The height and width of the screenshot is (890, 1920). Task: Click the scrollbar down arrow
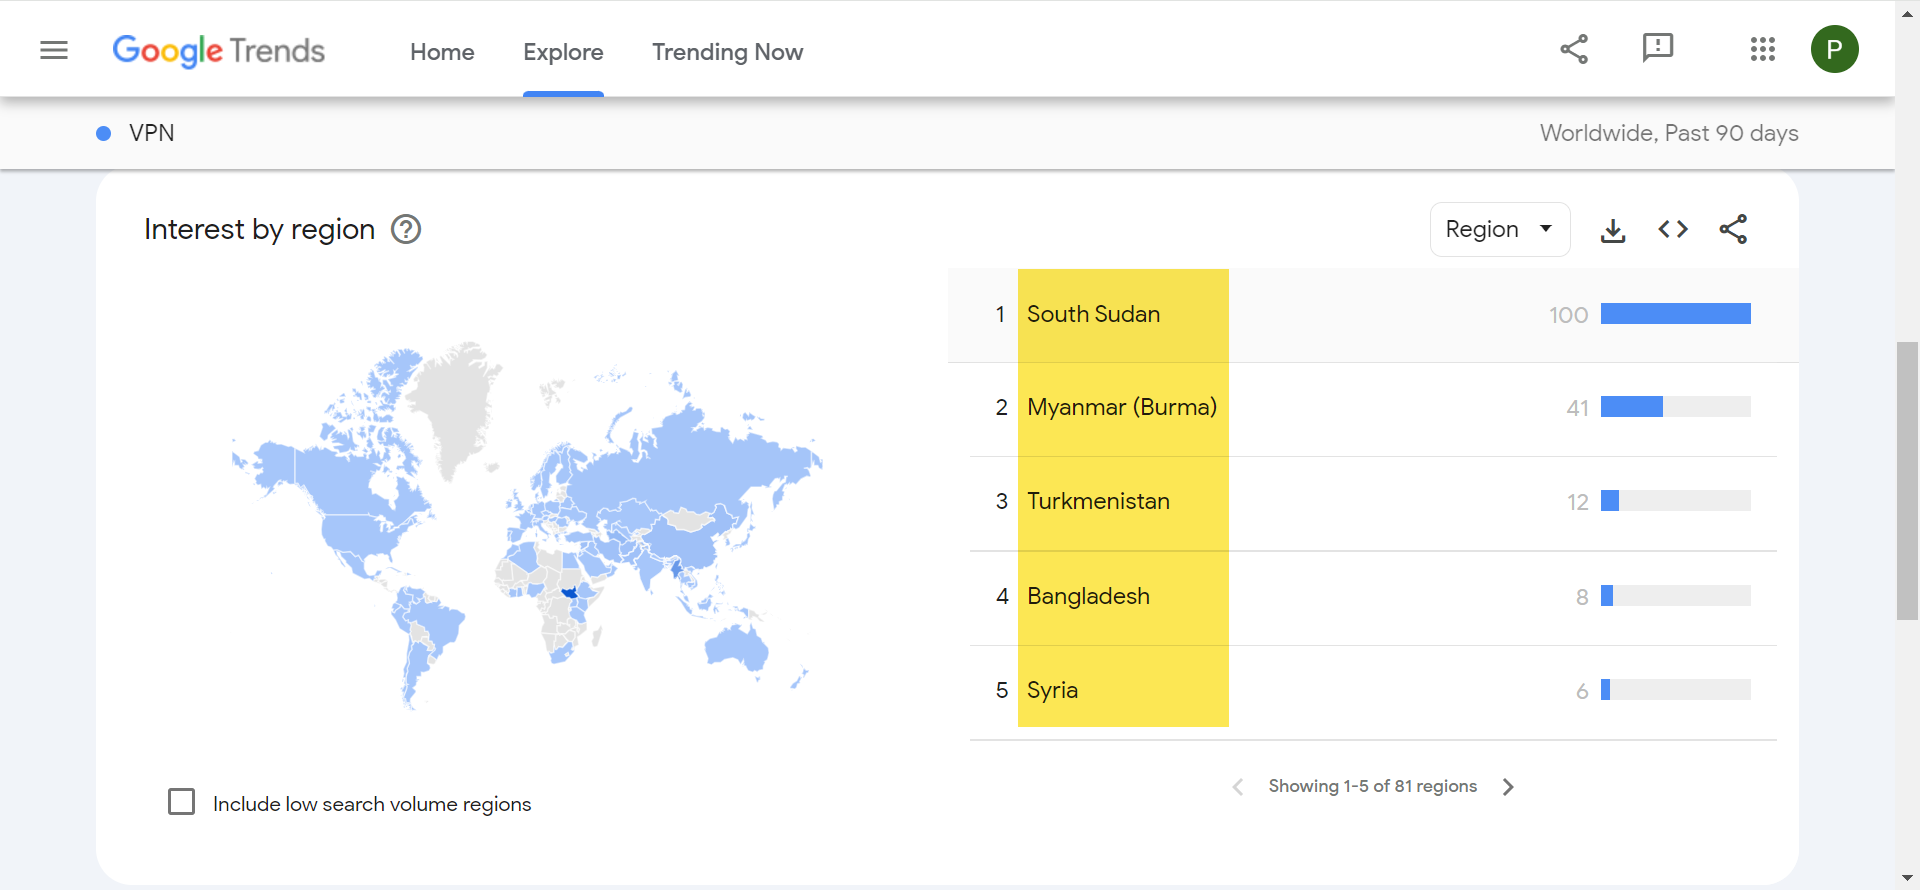tap(1907, 878)
